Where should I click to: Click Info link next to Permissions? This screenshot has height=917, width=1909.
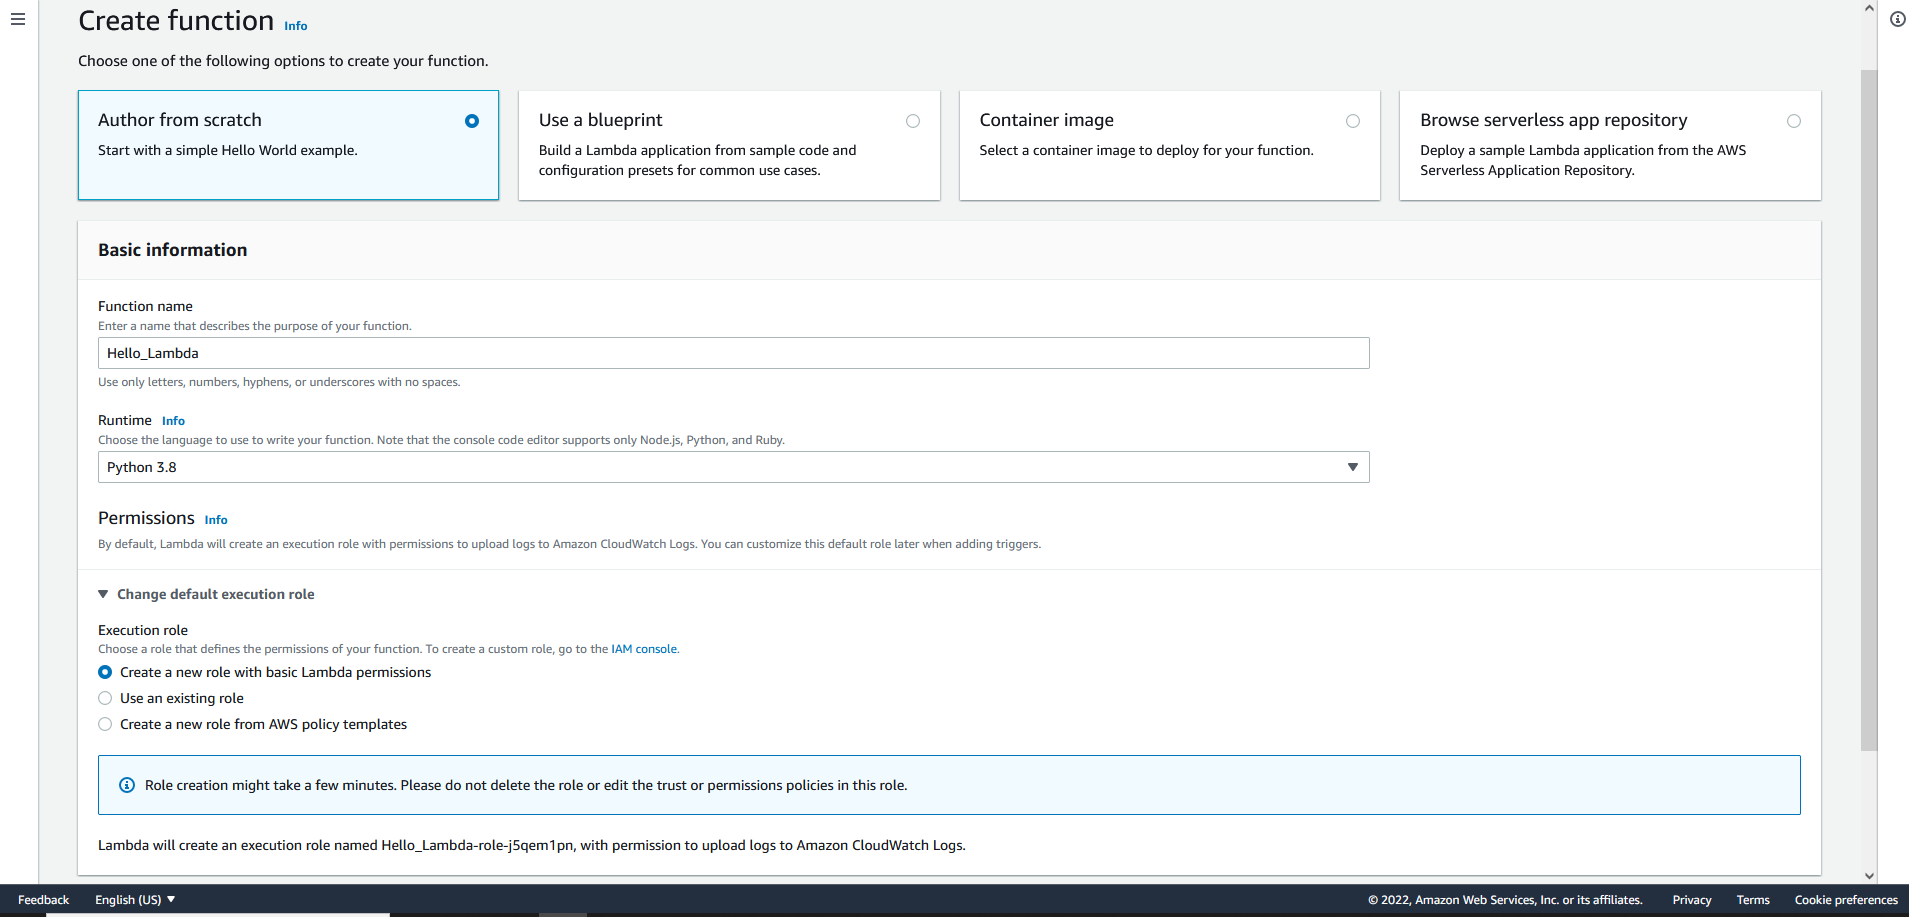coord(216,520)
